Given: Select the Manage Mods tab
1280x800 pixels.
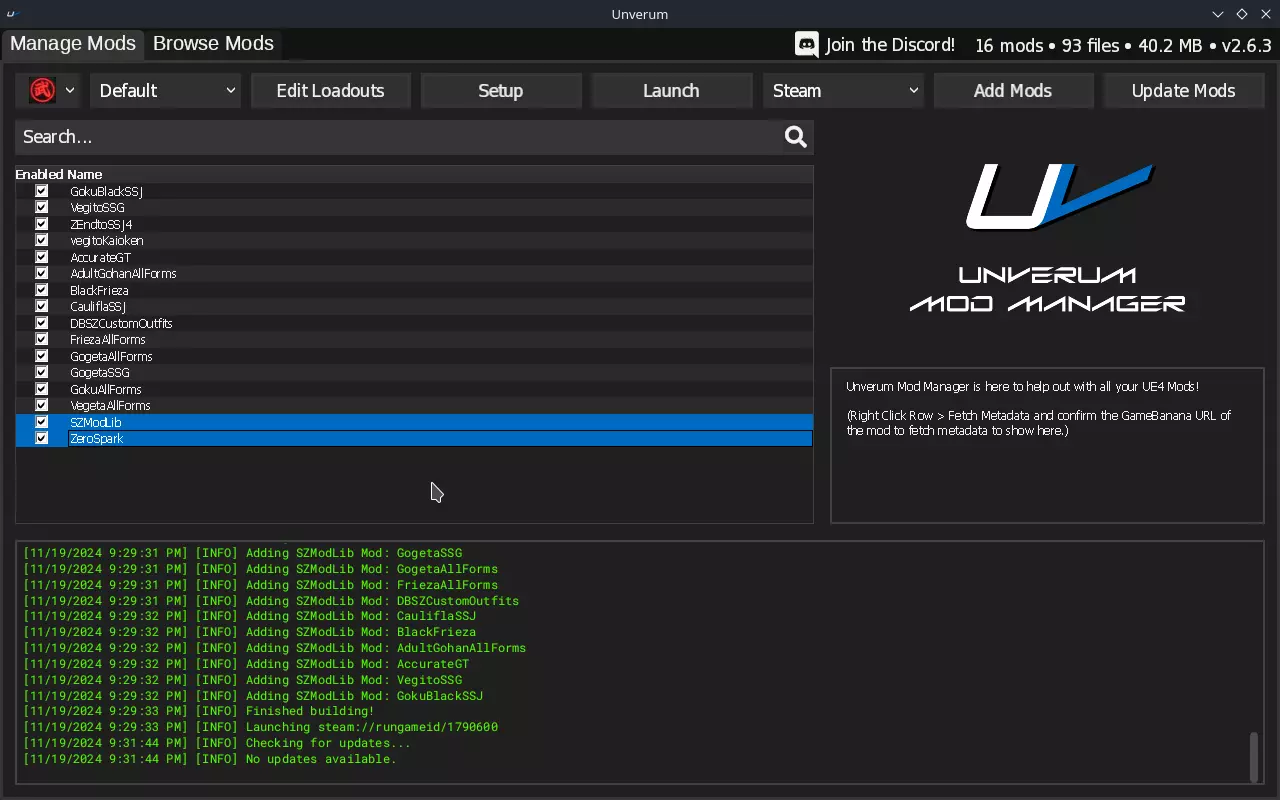Looking at the screenshot, I should [x=73, y=44].
